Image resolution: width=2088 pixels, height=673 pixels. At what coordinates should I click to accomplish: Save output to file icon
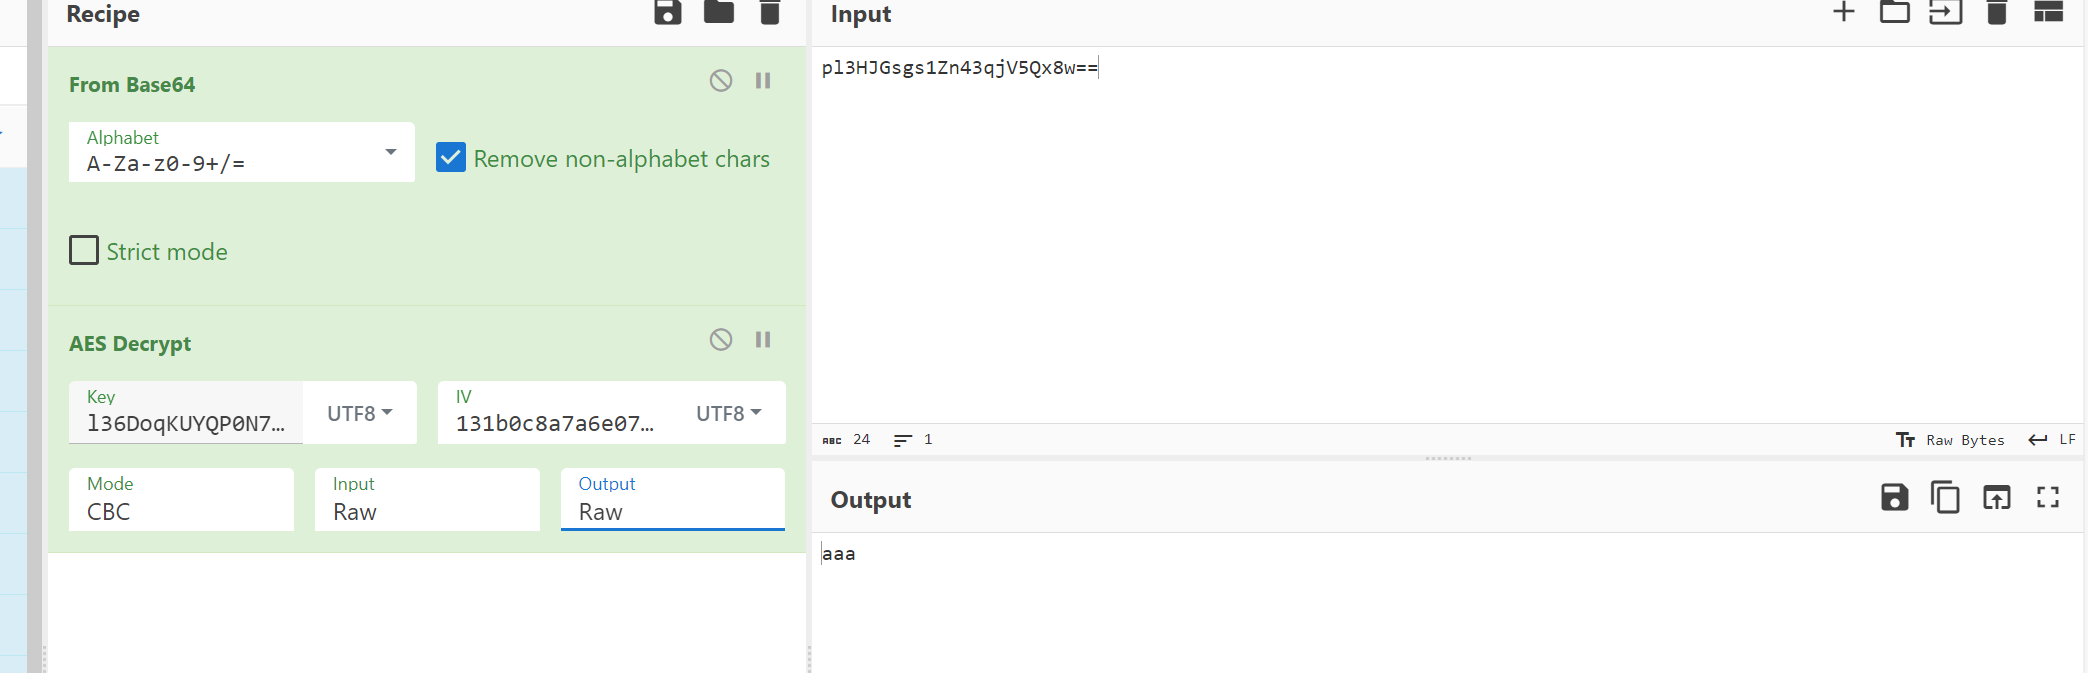1894,497
